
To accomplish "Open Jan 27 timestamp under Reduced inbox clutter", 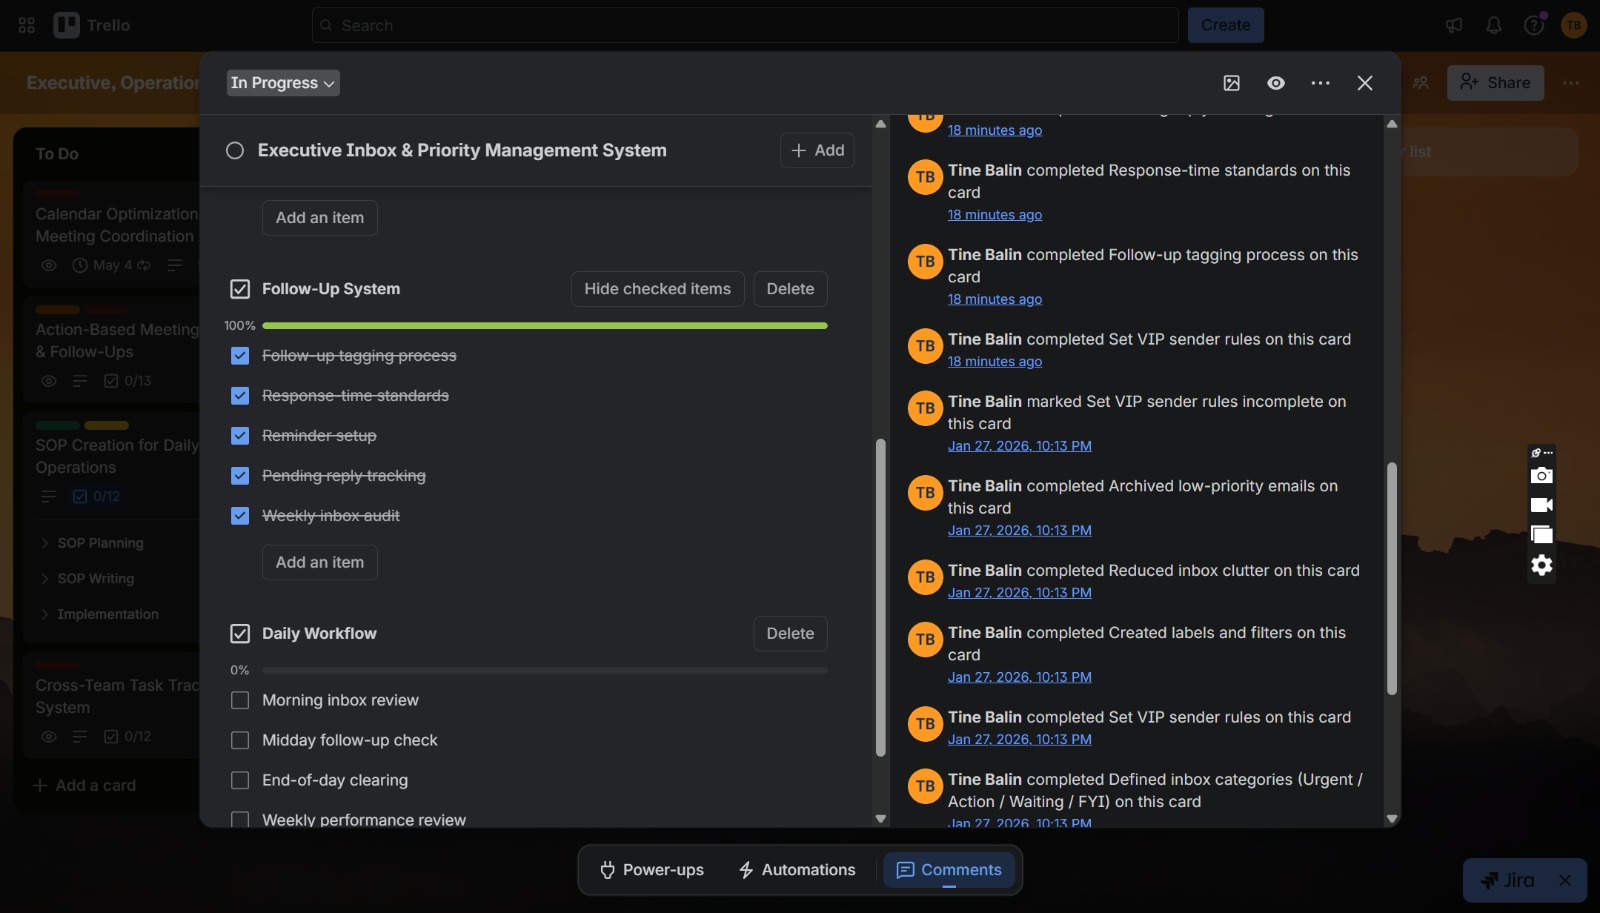I will click(x=1019, y=593).
